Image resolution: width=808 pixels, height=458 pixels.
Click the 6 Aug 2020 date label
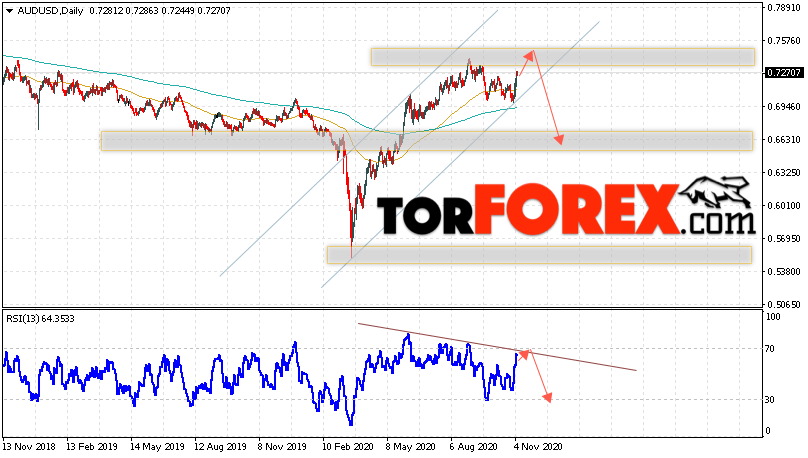click(x=475, y=447)
